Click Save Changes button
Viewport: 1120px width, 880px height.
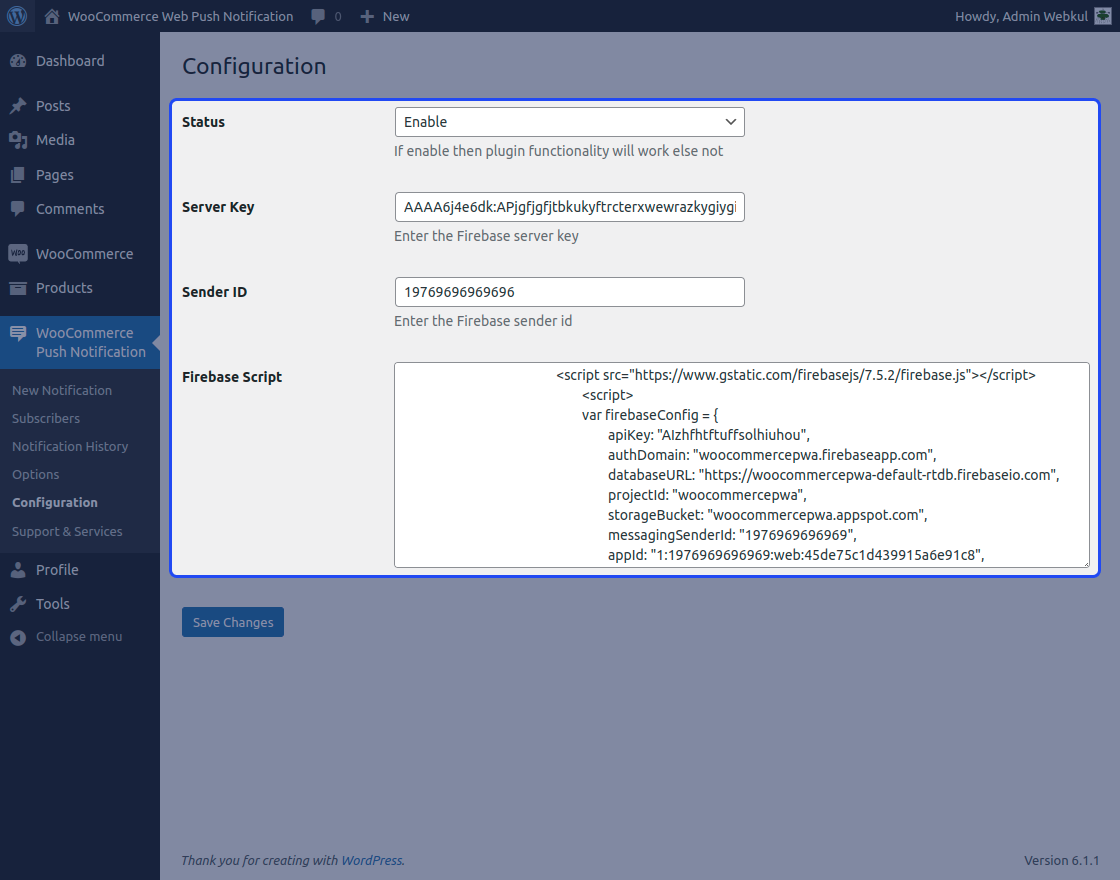[233, 622]
